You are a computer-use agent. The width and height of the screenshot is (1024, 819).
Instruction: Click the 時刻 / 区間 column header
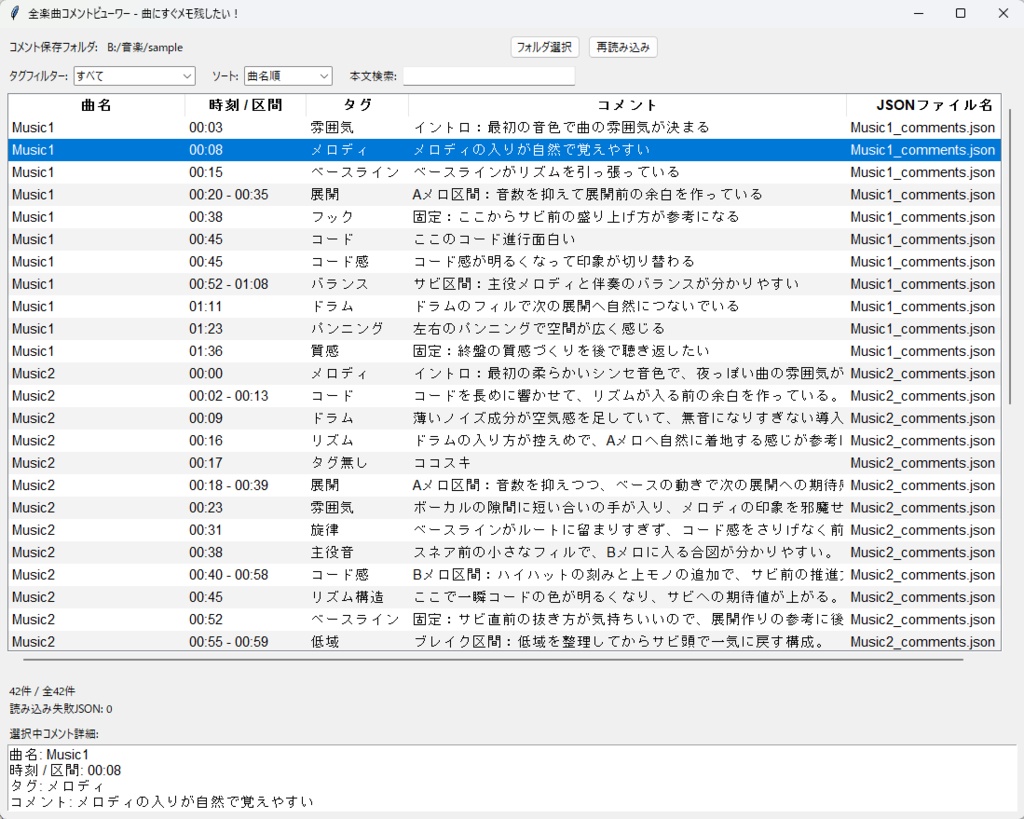click(246, 105)
